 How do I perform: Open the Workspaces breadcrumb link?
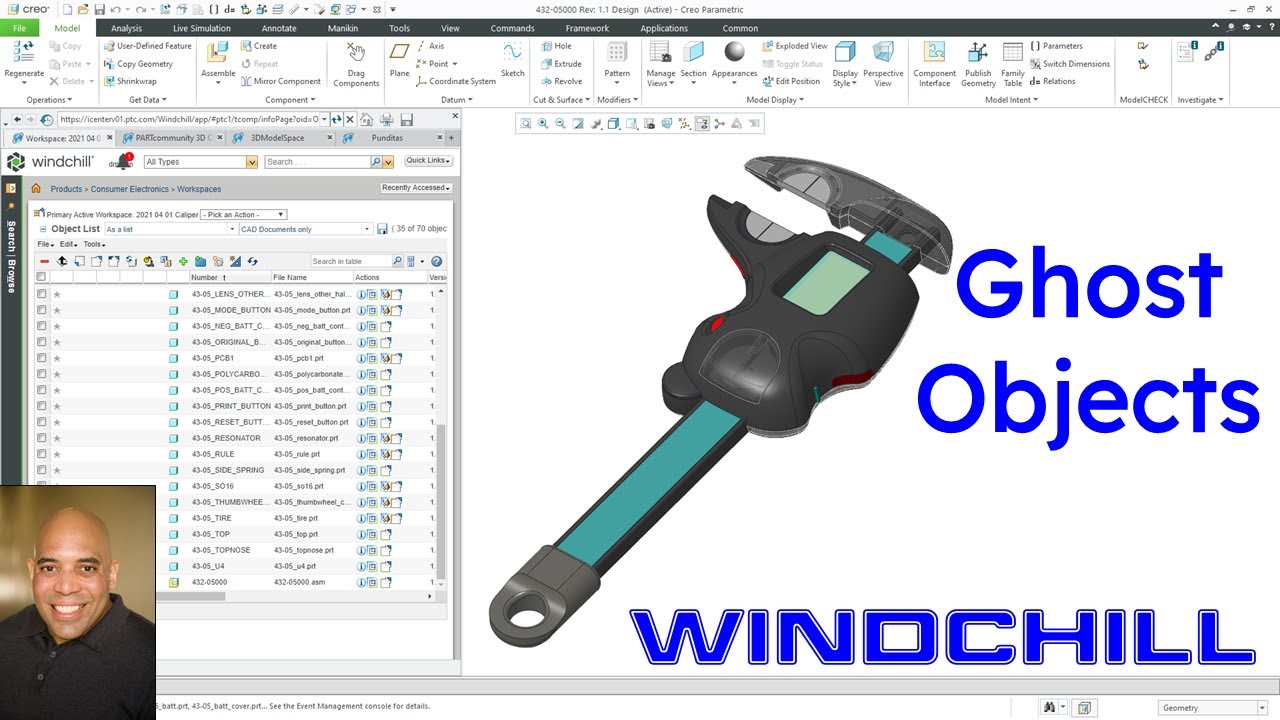click(199, 189)
